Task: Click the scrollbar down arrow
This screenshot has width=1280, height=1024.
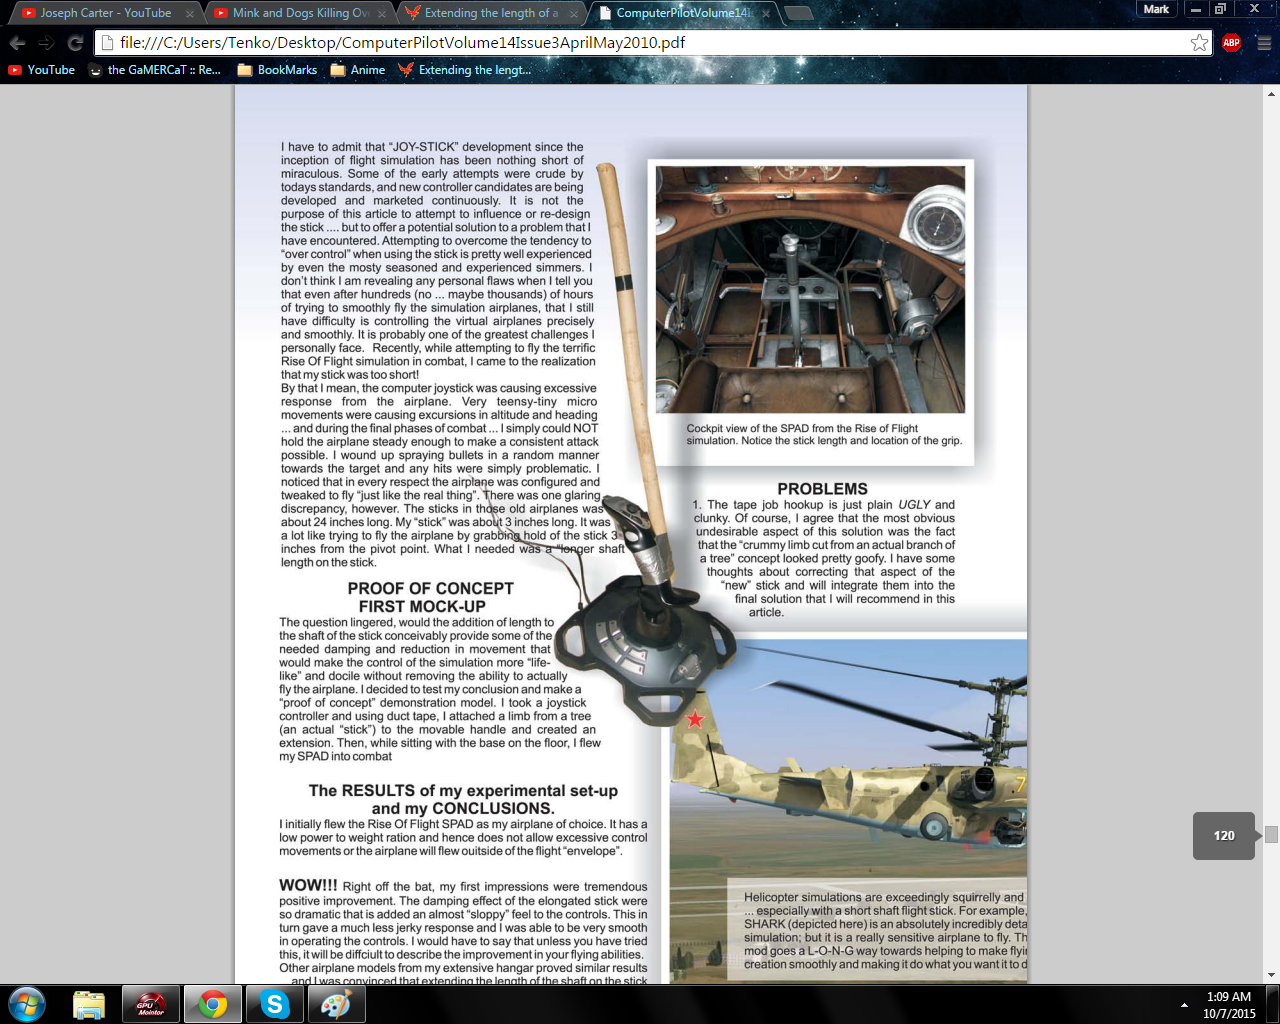Action: click(1271, 975)
